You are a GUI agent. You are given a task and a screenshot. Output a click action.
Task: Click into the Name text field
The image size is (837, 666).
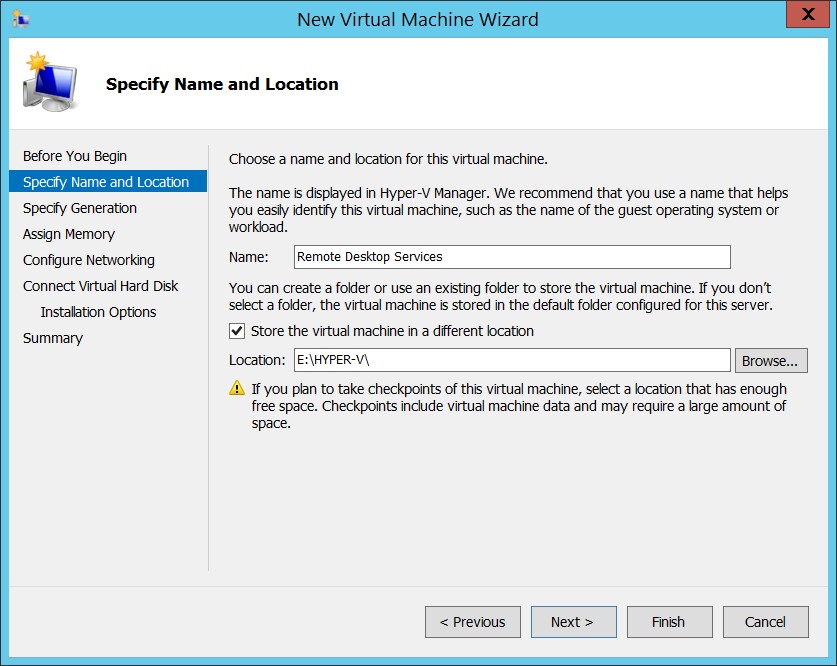(512, 257)
